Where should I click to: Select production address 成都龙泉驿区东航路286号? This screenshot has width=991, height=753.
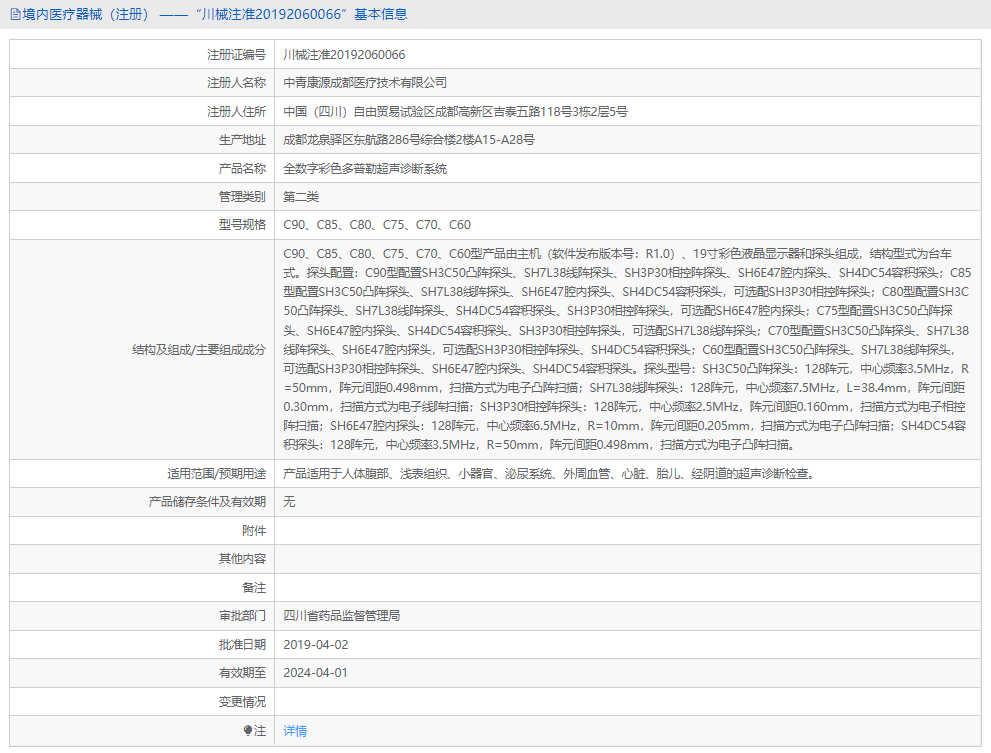tap(409, 140)
